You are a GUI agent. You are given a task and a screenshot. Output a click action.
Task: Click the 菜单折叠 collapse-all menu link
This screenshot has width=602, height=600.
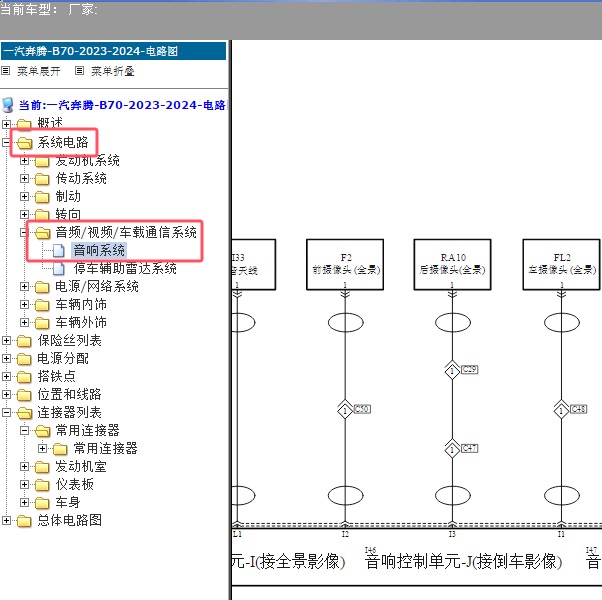click(x=112, y=71)
